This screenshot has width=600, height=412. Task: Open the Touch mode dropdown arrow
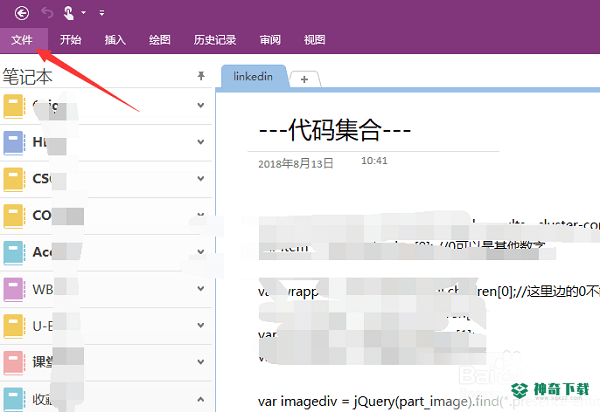[x=83, y=13]
